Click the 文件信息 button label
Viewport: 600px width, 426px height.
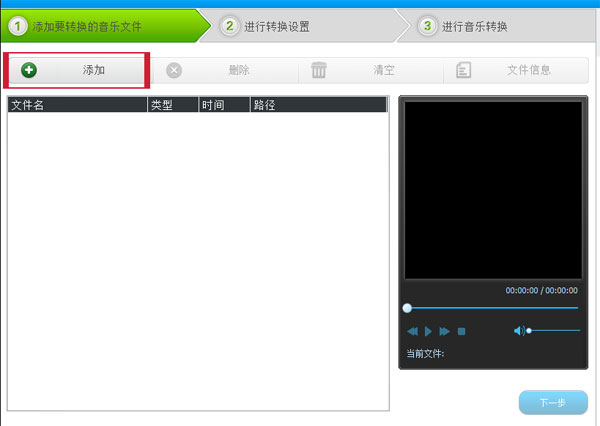tap(529, 70)
